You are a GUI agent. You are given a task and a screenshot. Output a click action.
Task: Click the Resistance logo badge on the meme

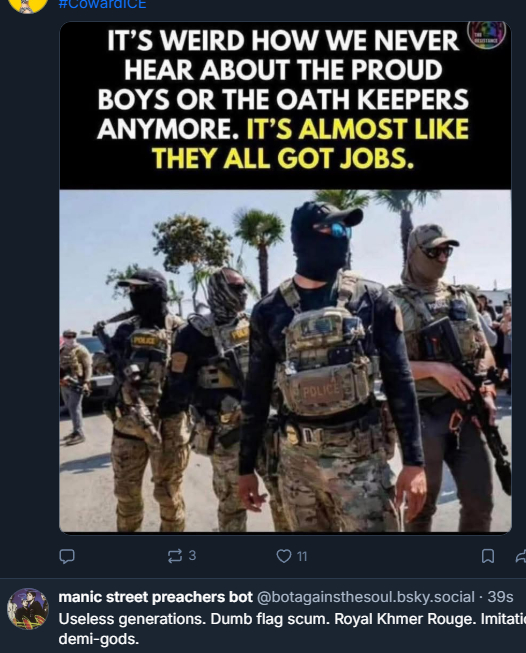point(486,35)
